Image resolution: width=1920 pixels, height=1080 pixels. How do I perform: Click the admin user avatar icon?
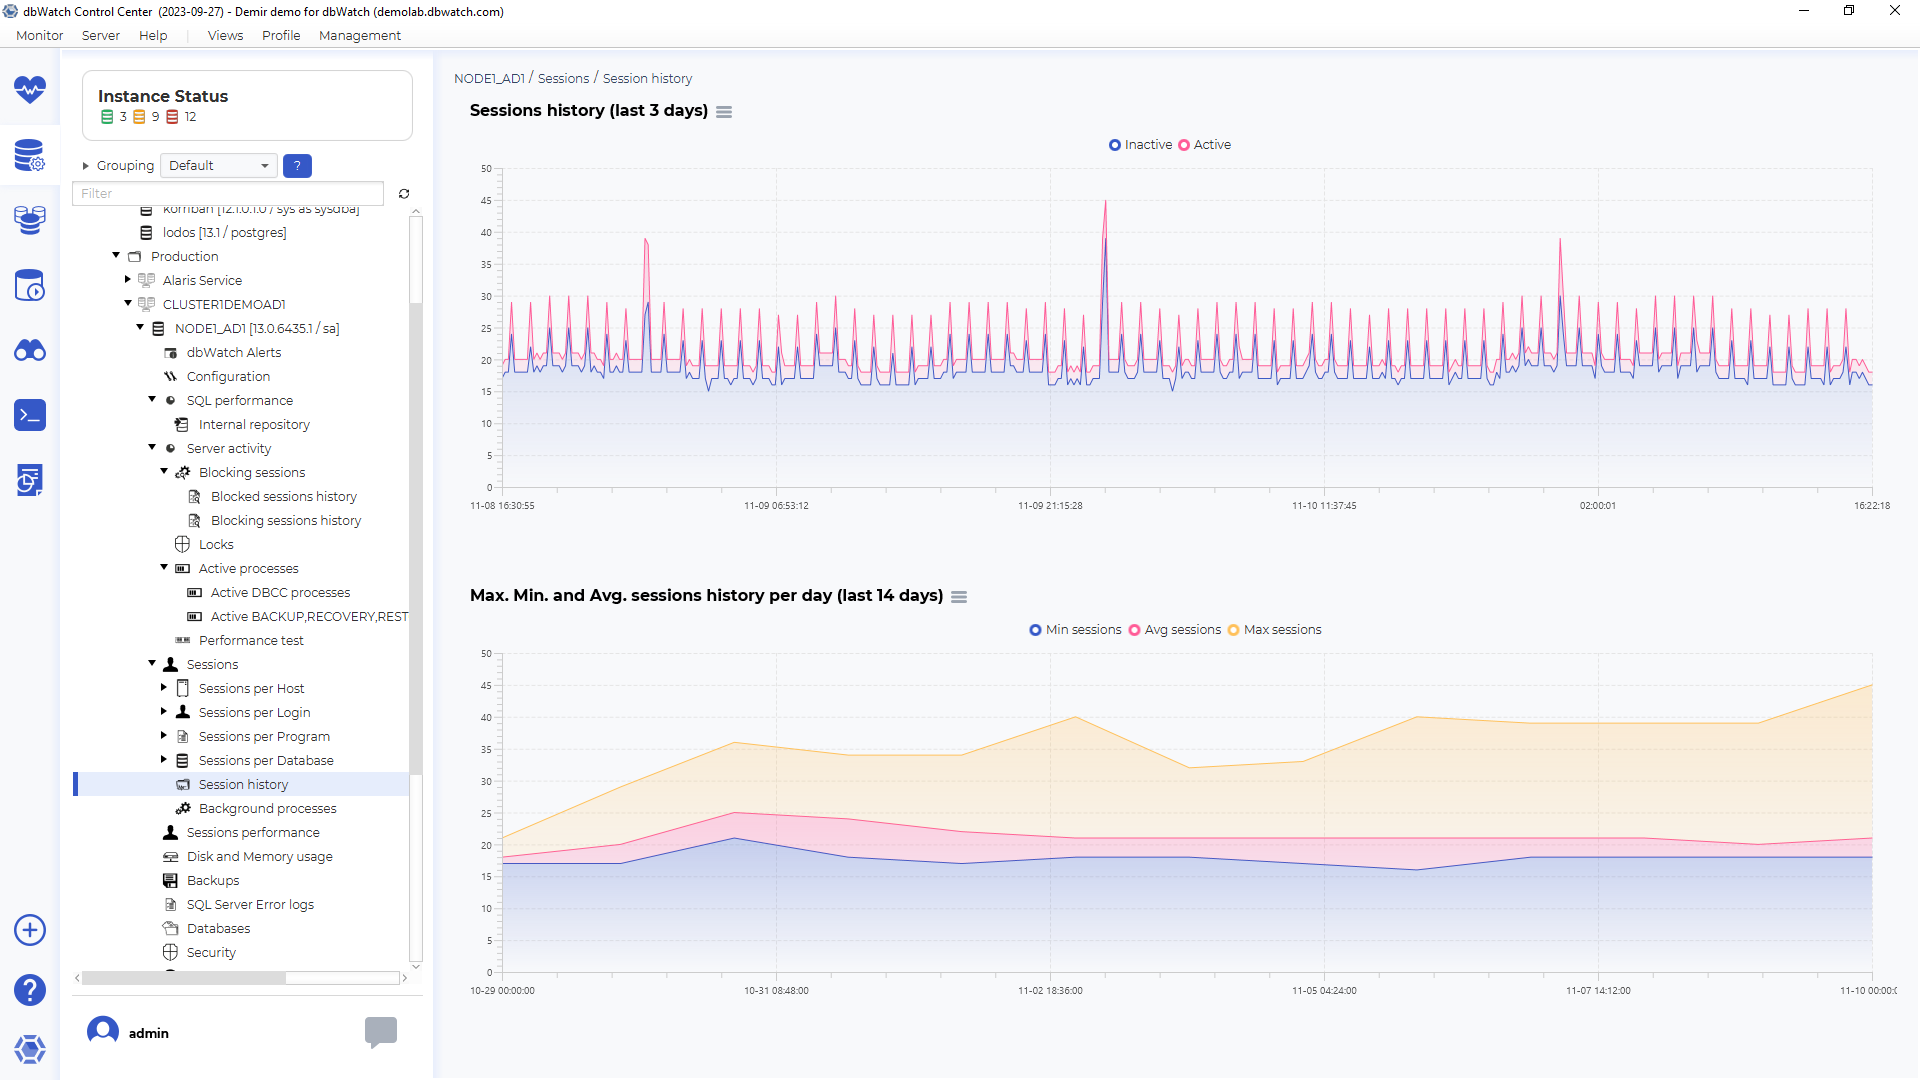[103, 1032]
